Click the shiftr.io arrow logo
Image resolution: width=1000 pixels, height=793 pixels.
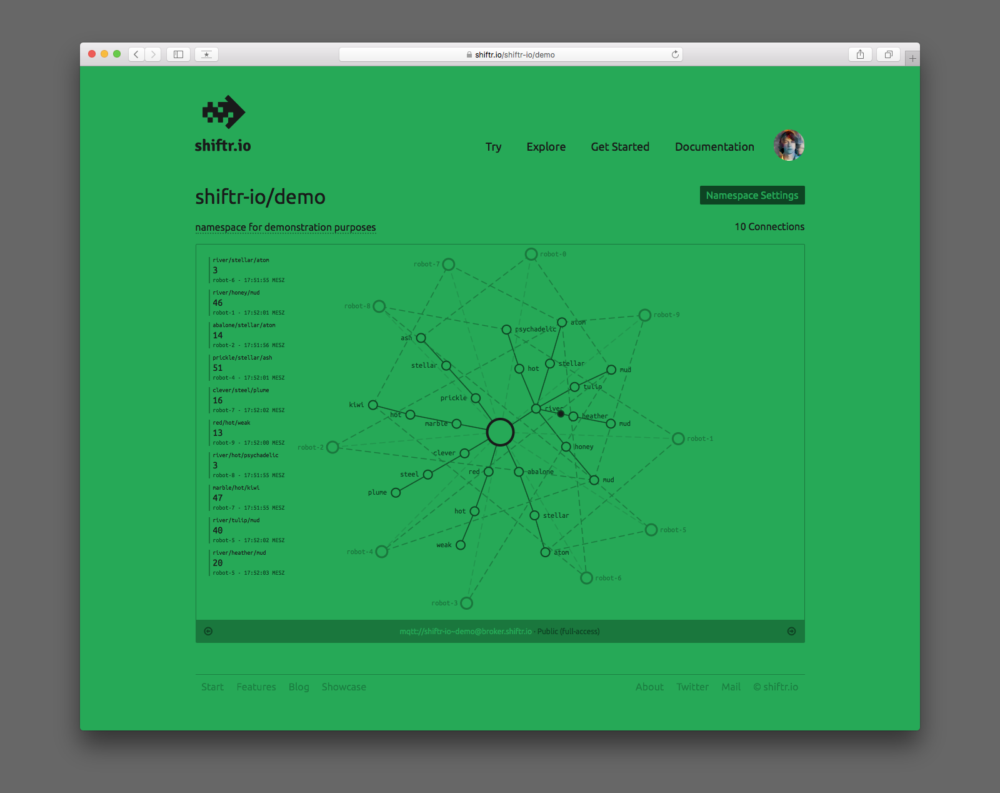pos(223,112)
